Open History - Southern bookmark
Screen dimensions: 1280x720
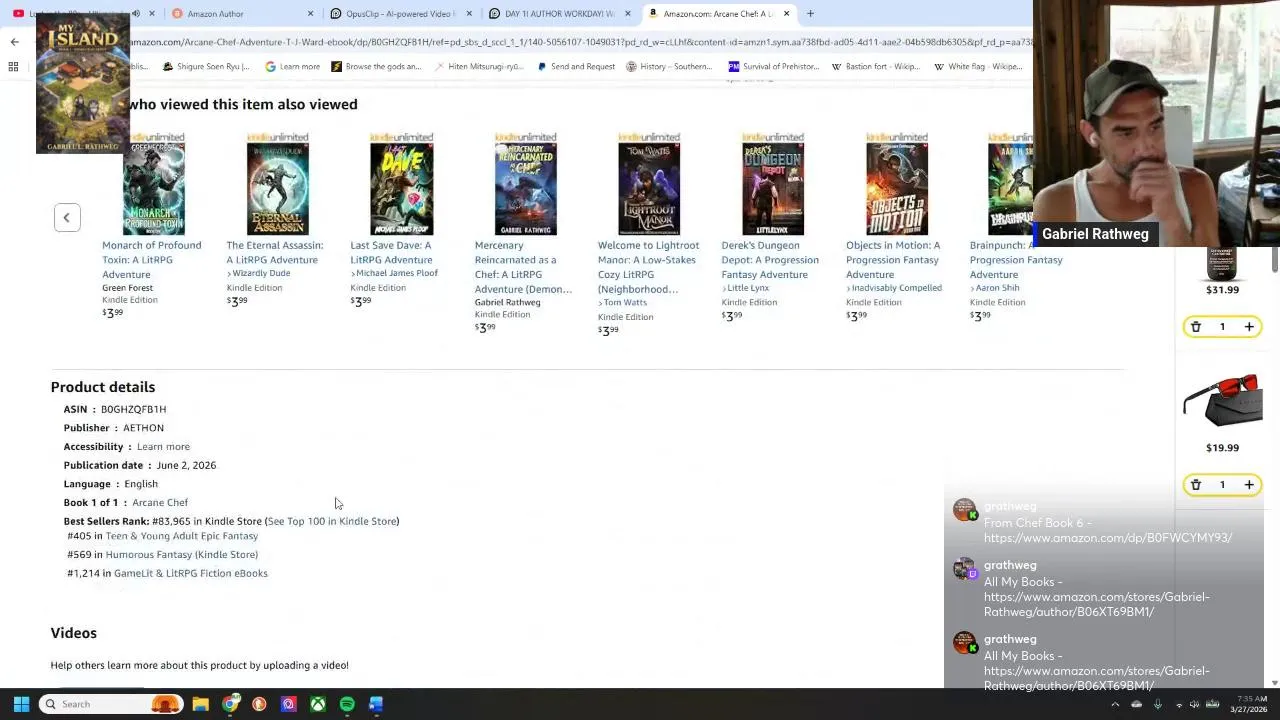coord(669,66)
